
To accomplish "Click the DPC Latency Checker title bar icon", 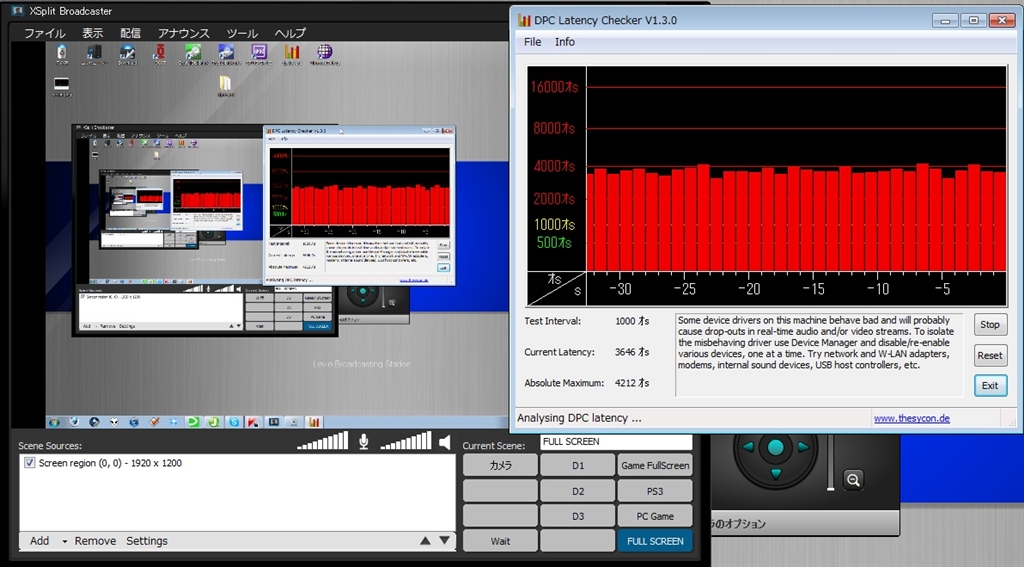I will 524,20.
